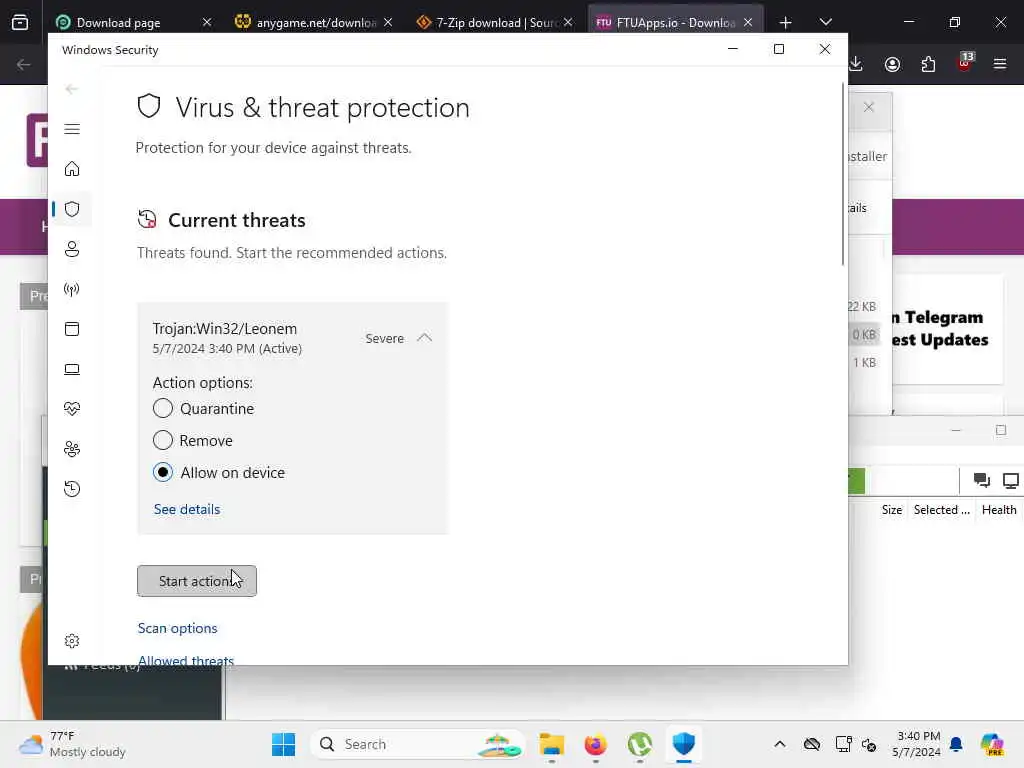Open Device security laptop icon

click(72, 370)
